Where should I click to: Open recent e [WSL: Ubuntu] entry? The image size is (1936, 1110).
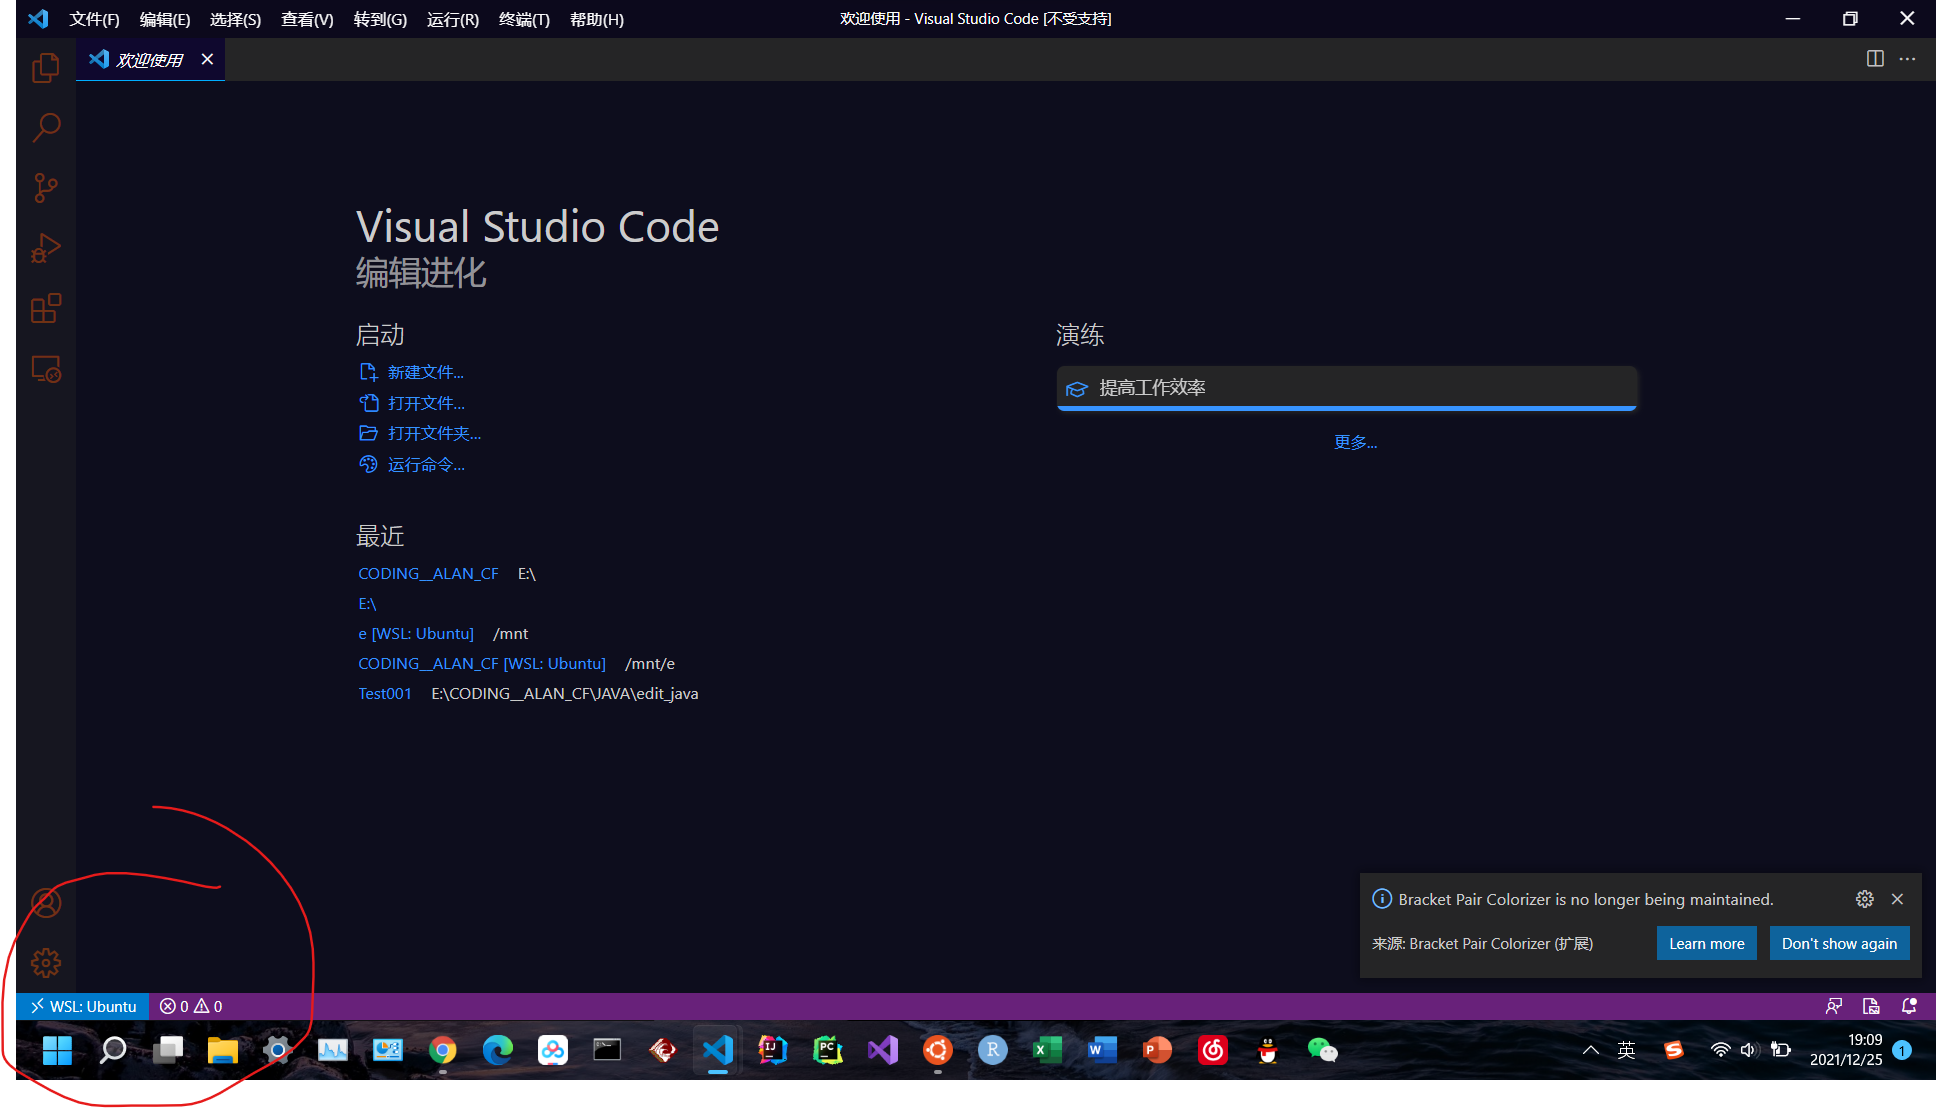click(x=416, y=633)
